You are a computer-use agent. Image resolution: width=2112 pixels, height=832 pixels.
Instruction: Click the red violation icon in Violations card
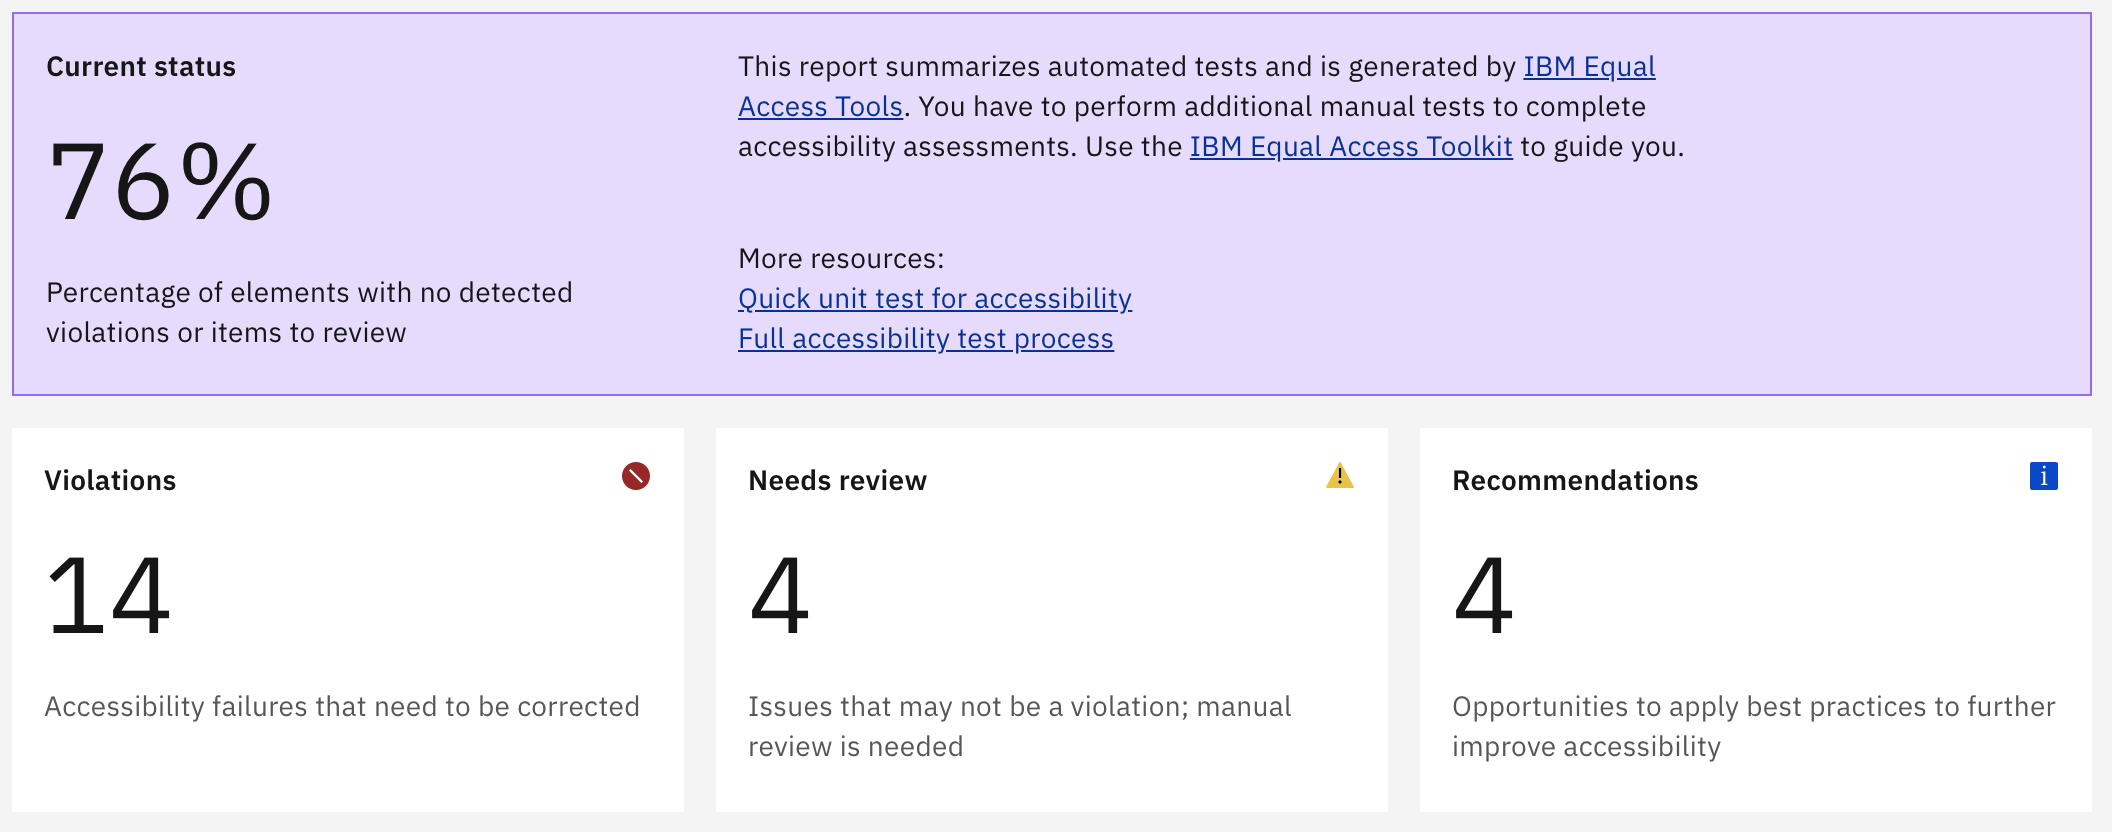coord(636,476)
